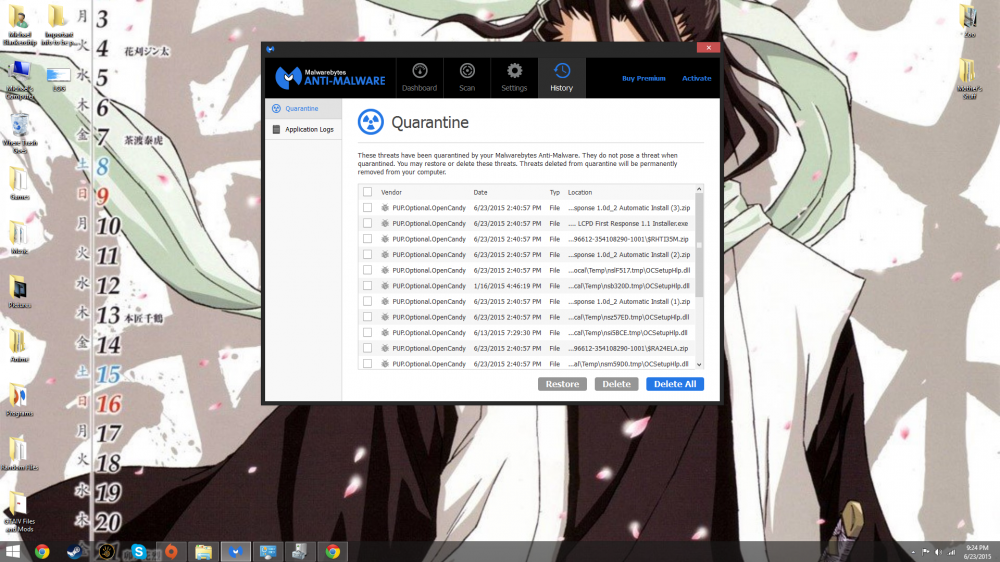Viewport: 1000px width, 562px height.
Task: Sort by the Vendor column header
Action: (x=392, y=192)
